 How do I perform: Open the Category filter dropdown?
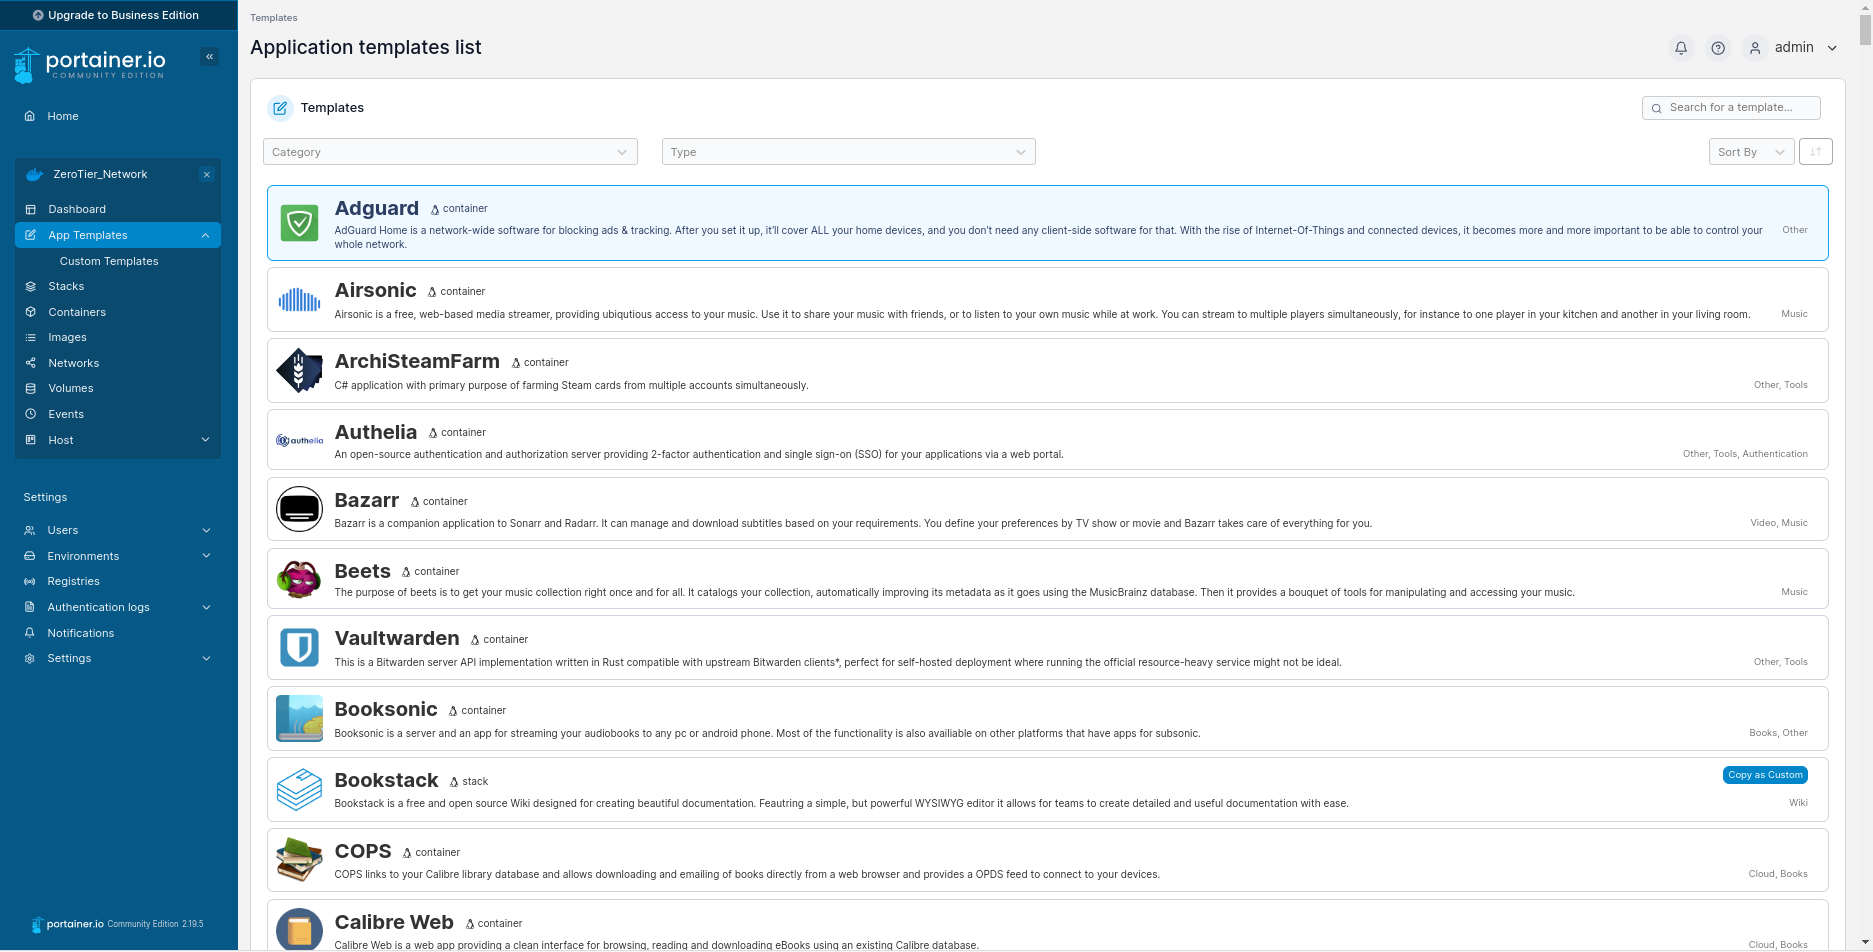pos(450,152)
